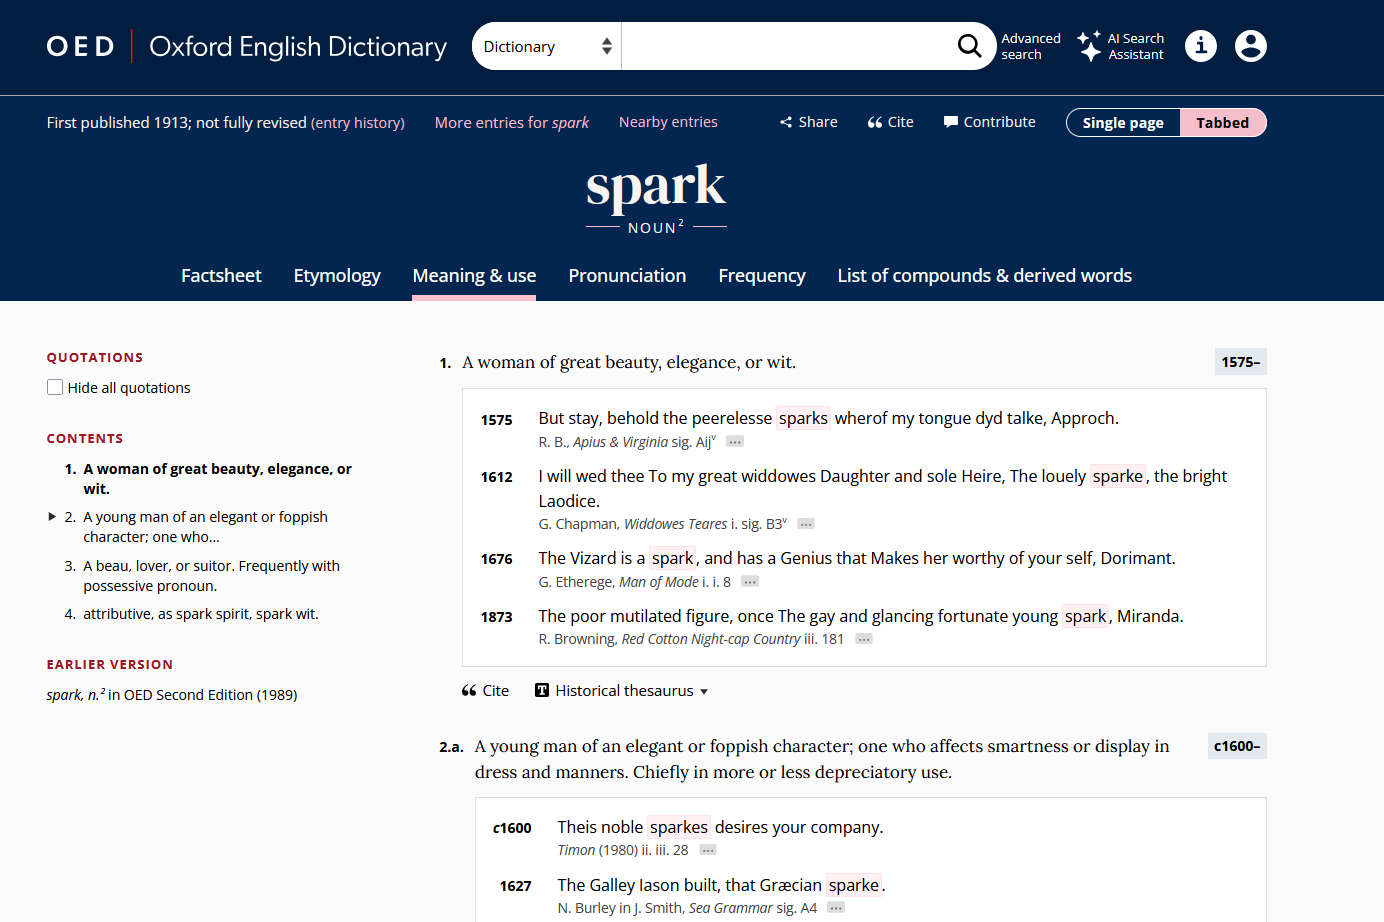Click the Oxford English Dictionary title
This screenshot has height=922, width=1384.
[298, 47]
